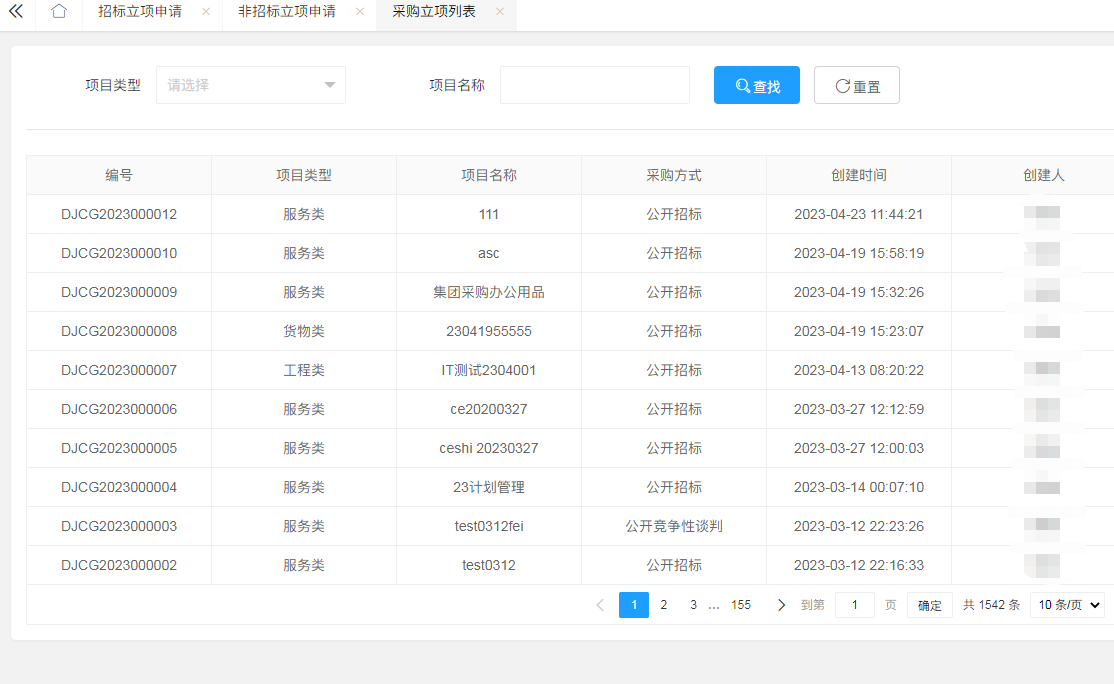The image size is (1114, 684).
Task: Click inside the 项目名称 input field
Action: [x=594, y=85]
